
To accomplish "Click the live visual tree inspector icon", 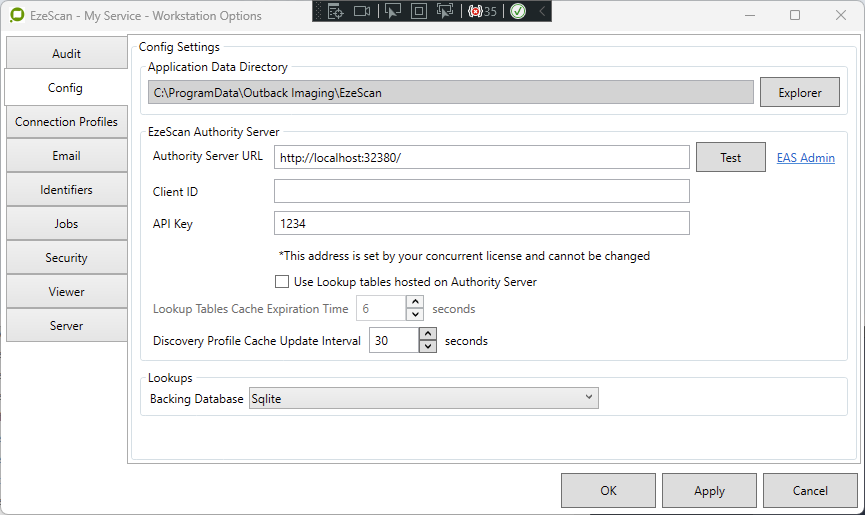I will click(335, 11).
